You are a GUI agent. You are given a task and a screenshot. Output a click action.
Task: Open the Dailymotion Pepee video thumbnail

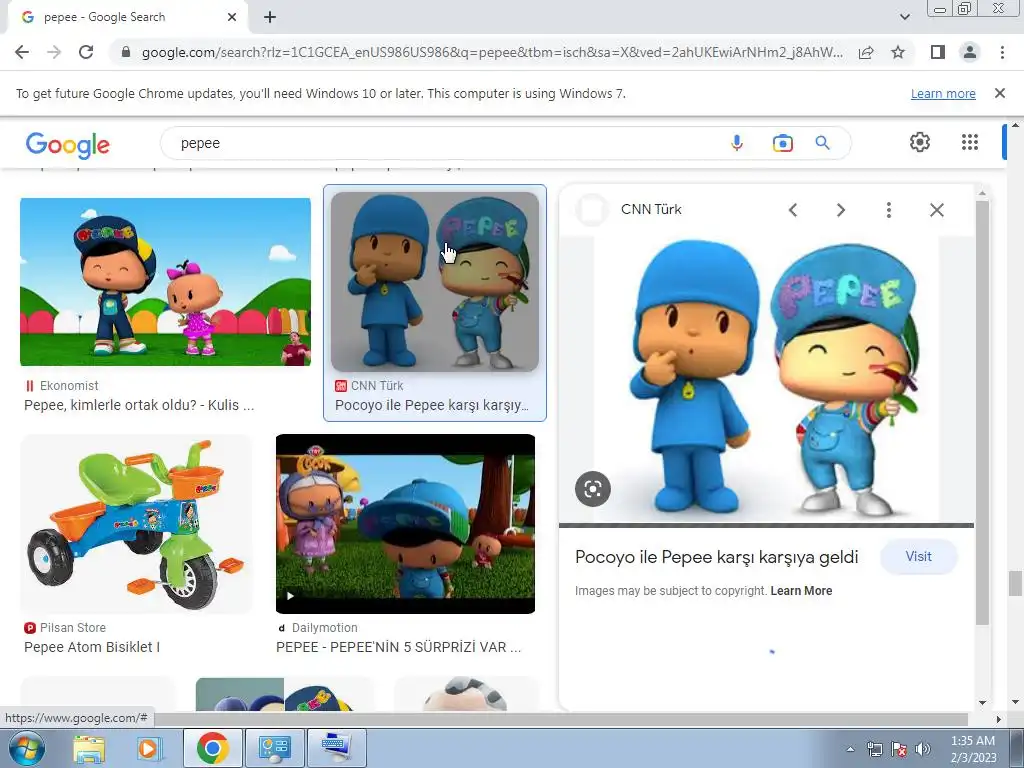pos(406,524)
